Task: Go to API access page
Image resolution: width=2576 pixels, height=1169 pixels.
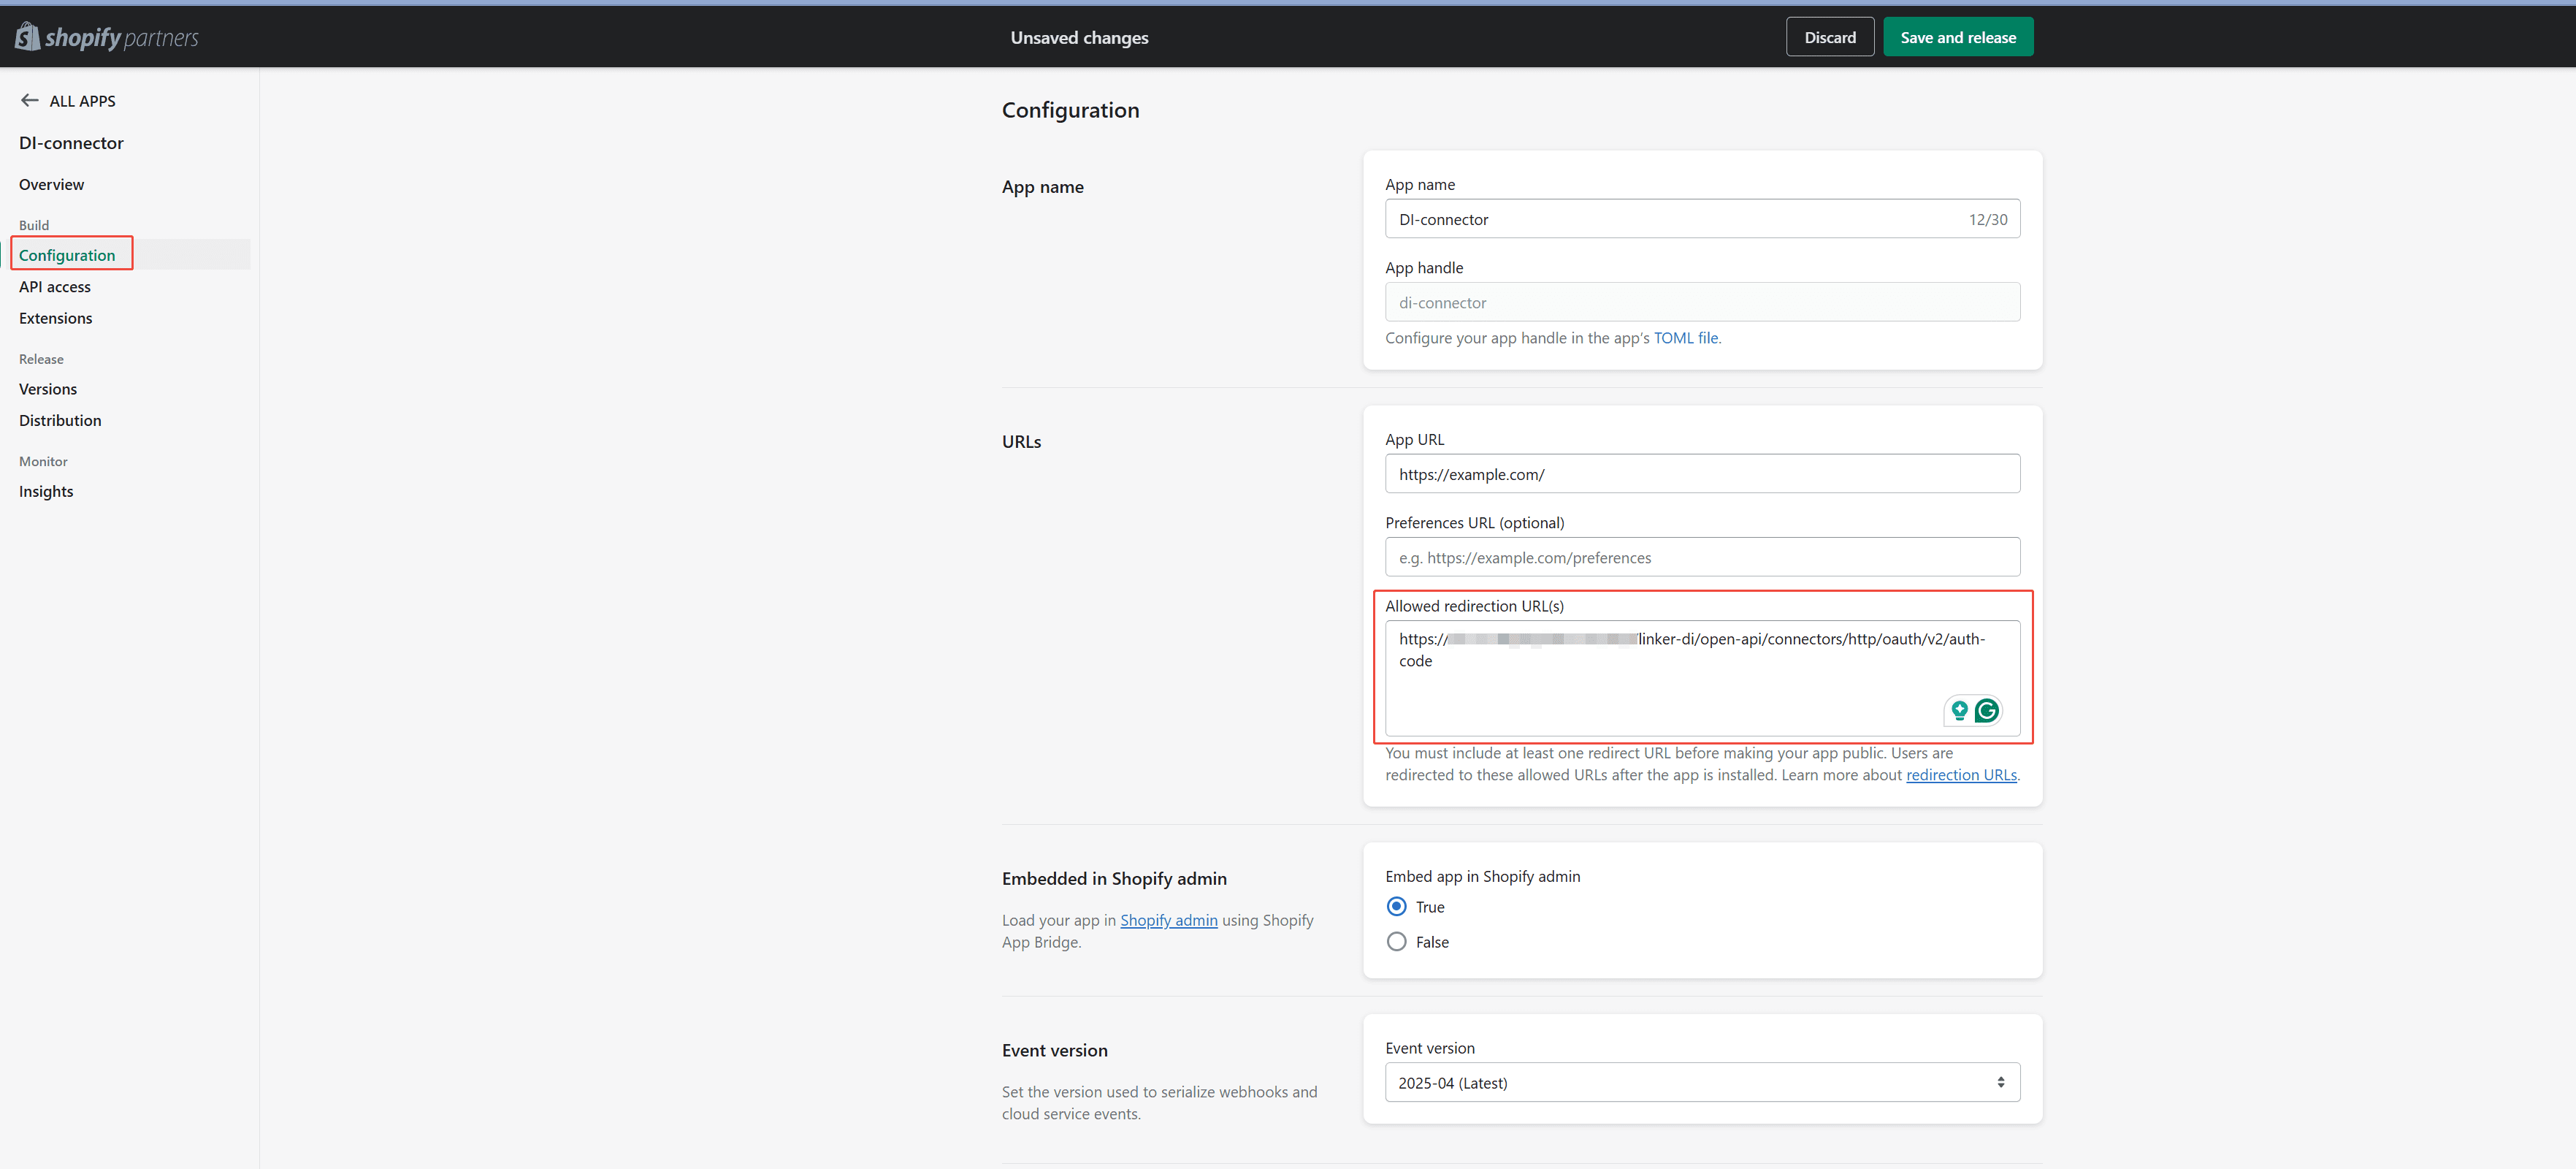Action: pos(55,286)
